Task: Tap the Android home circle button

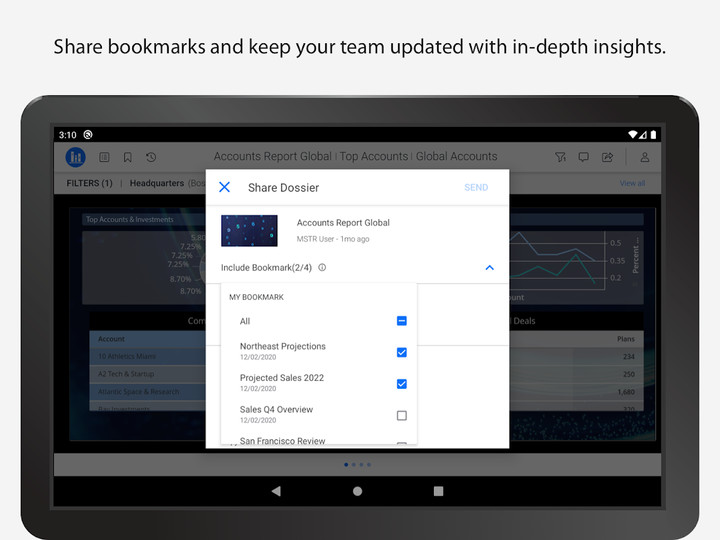Action: tap(357, 491)
